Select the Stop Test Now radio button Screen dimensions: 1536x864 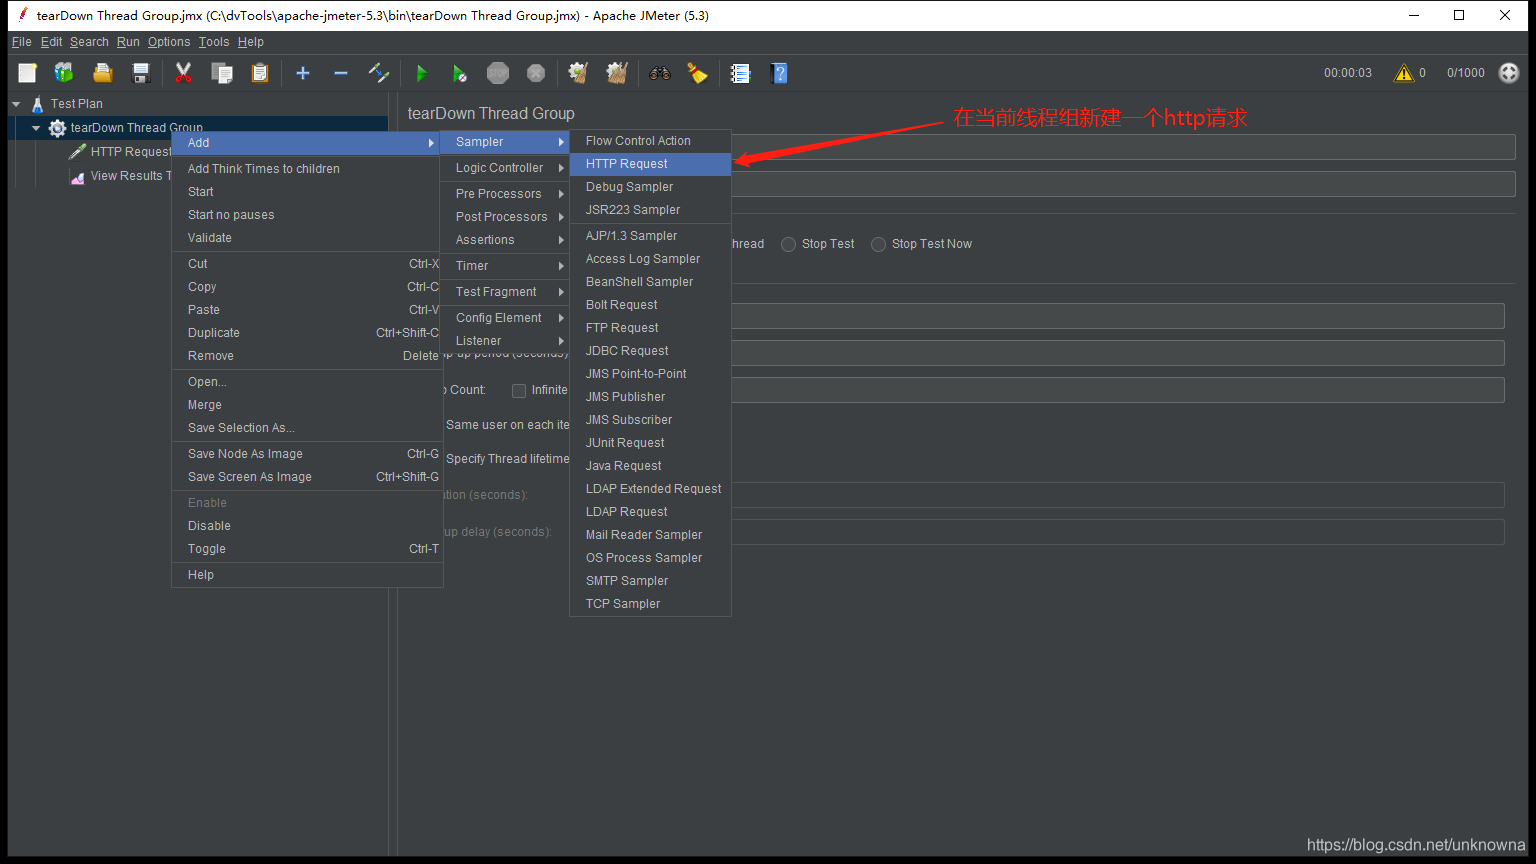click(x=879, y=244)
